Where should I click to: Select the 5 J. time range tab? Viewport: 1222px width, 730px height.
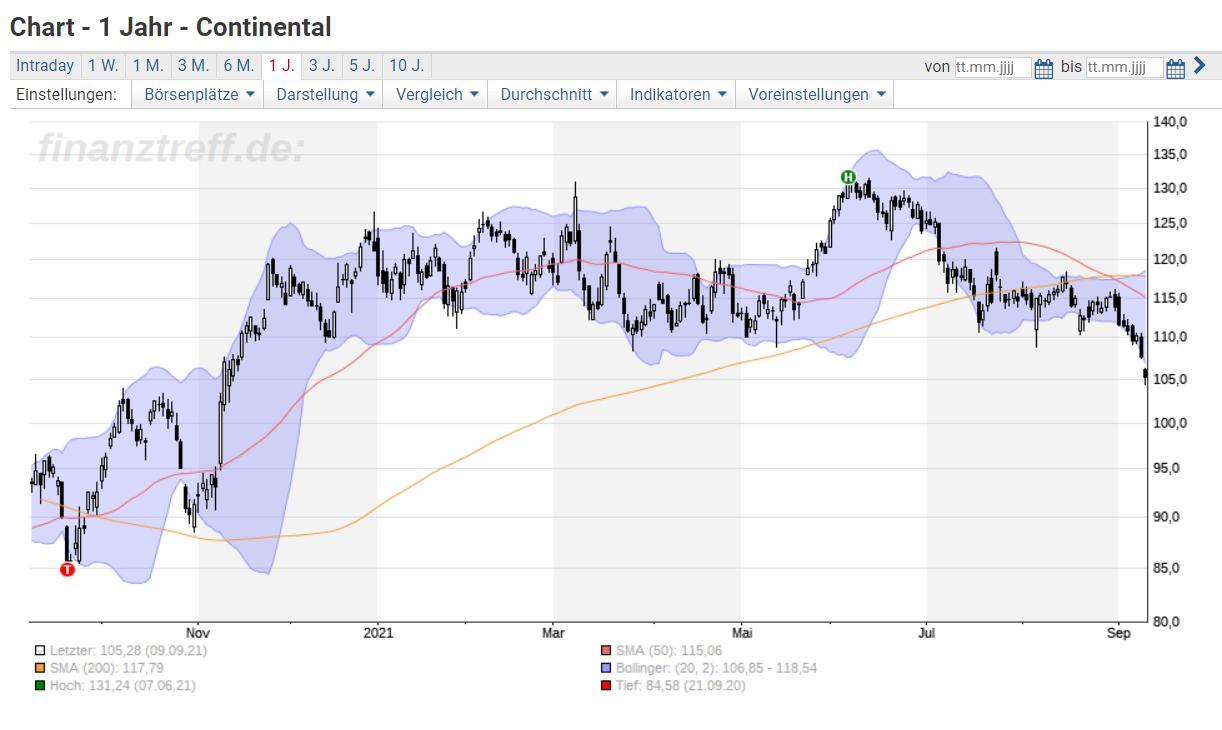[x=362, y=66]
